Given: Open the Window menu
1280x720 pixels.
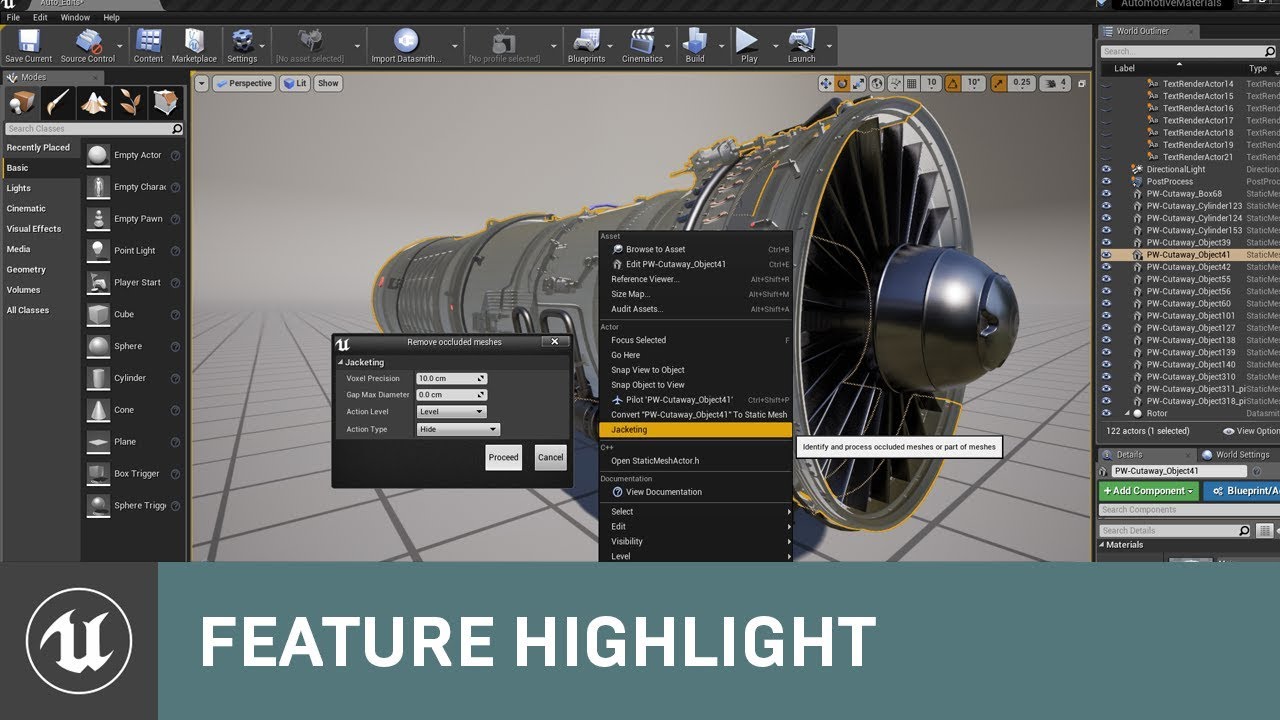Looking at the screenshot, I should click(x=75, y=17).
